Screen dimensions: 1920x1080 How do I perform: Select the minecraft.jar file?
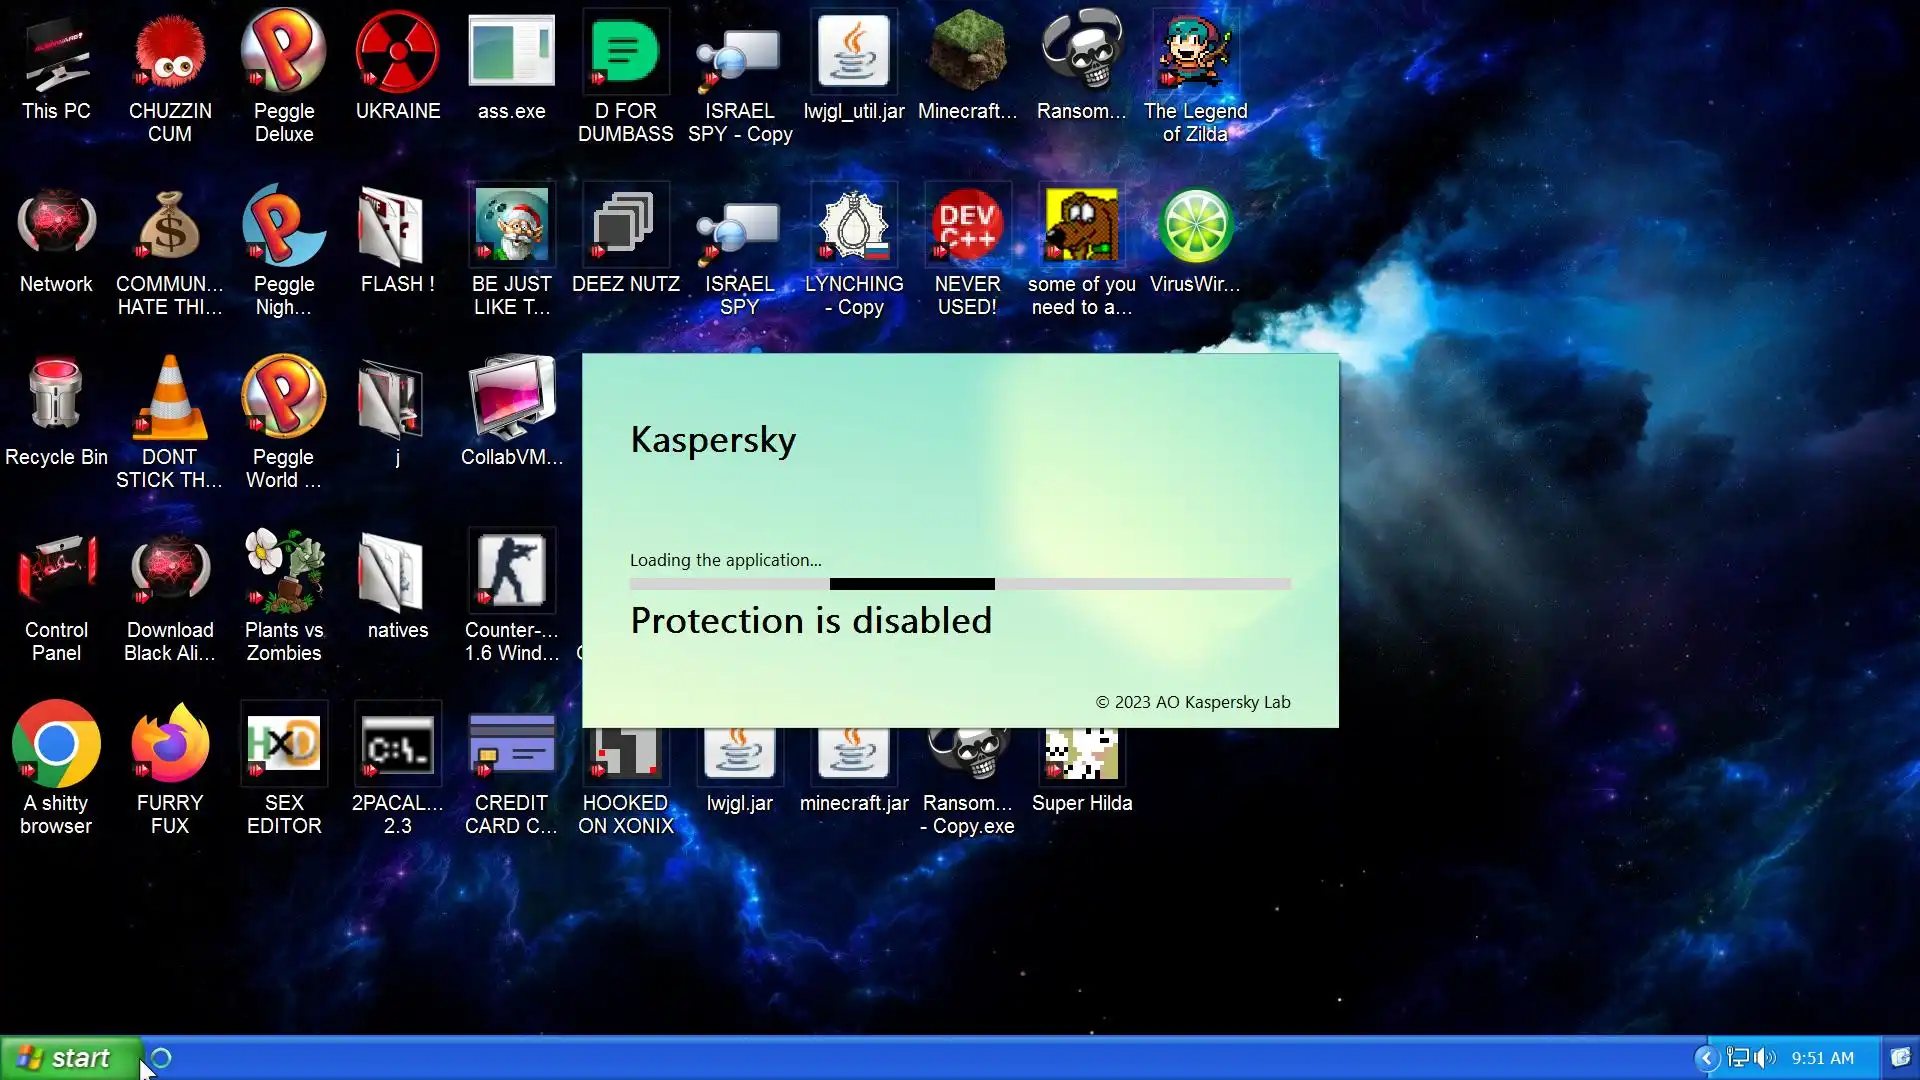tap(853, 760)
